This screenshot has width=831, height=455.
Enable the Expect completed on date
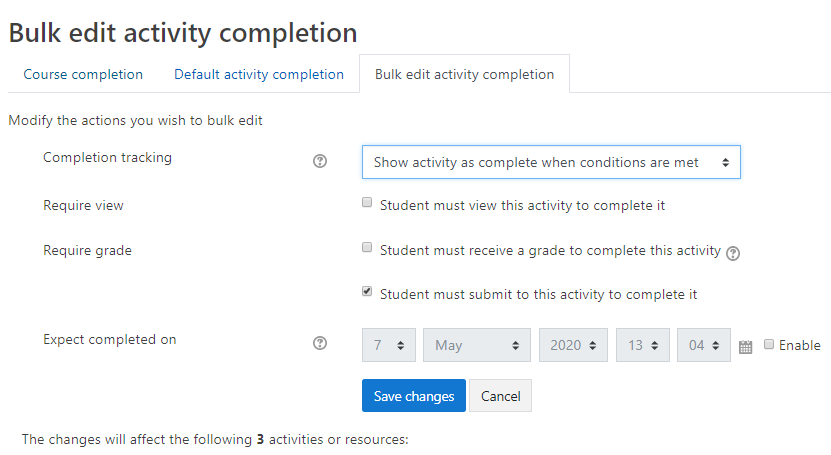click(769, 344)
